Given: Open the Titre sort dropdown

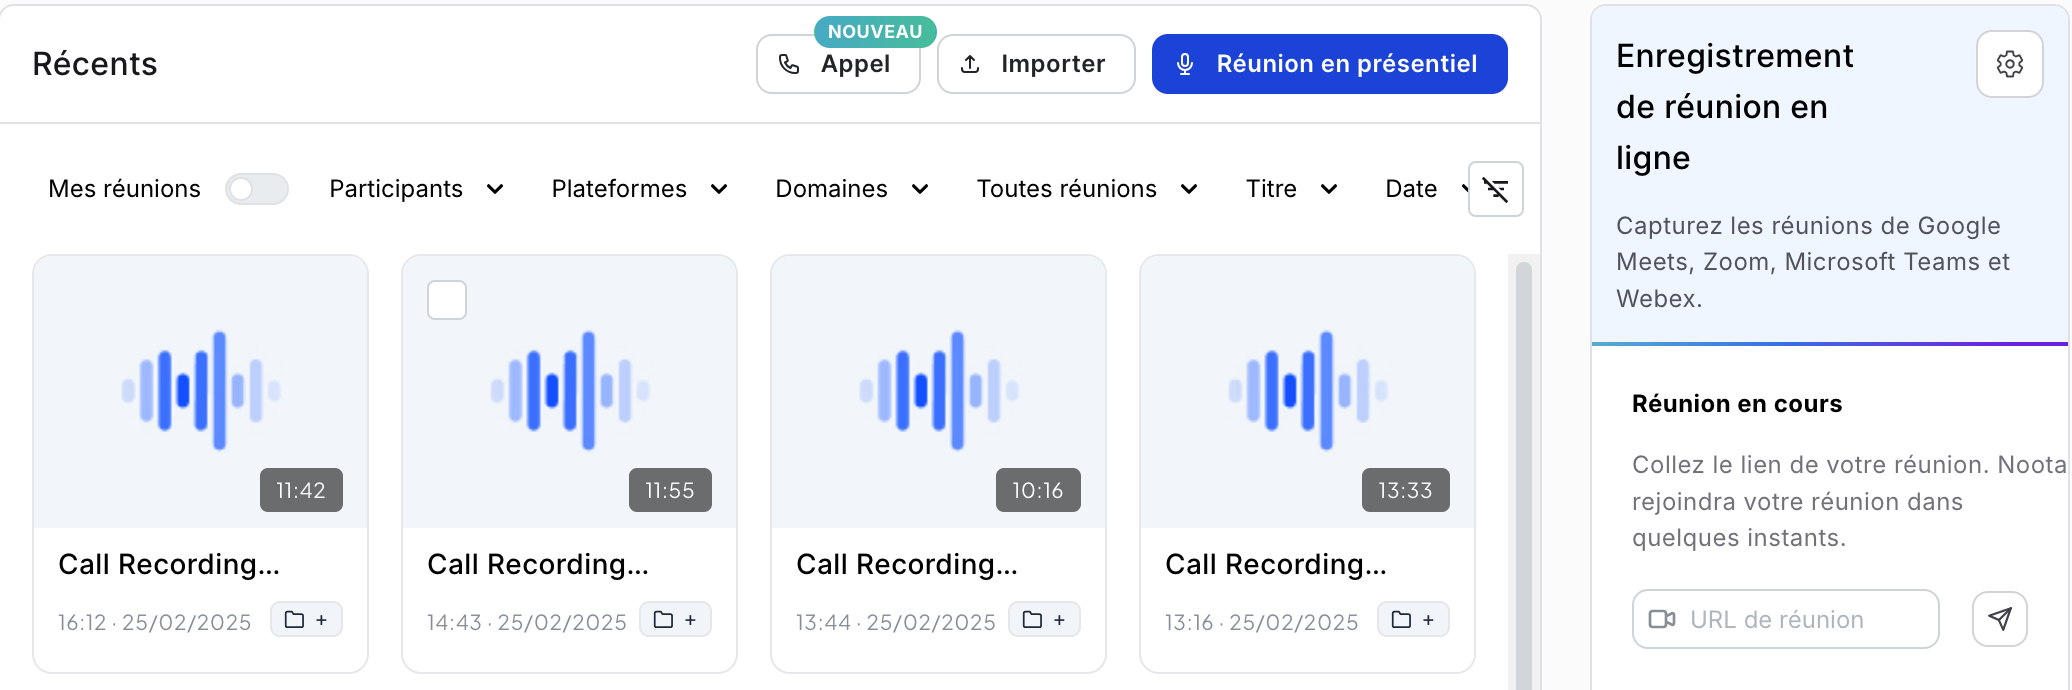Looking at the screenshot, I should point(1291,189).
